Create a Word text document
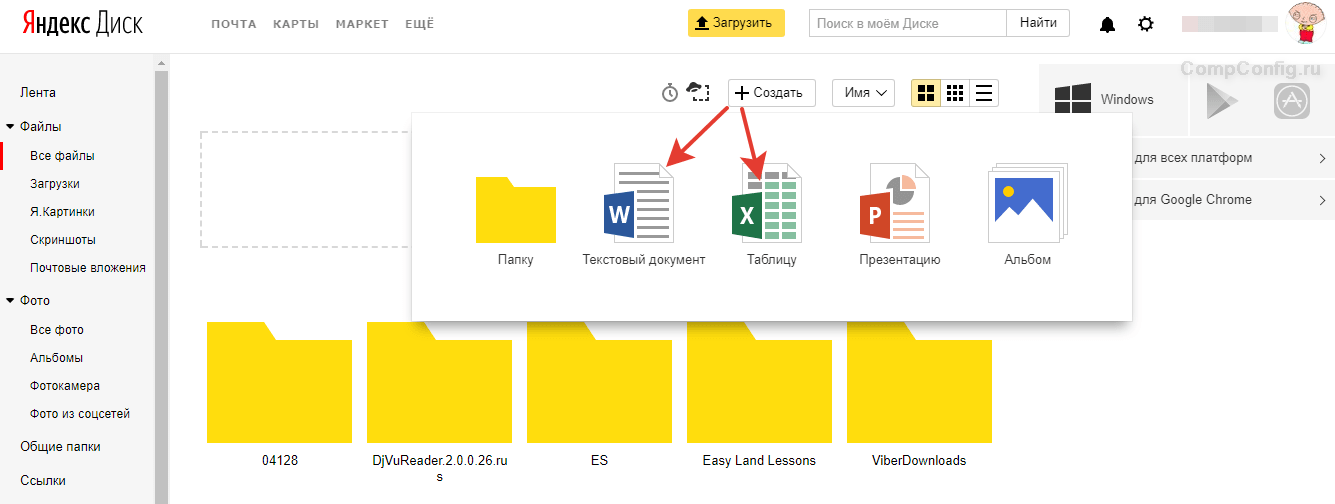 [x=640, y=204]
